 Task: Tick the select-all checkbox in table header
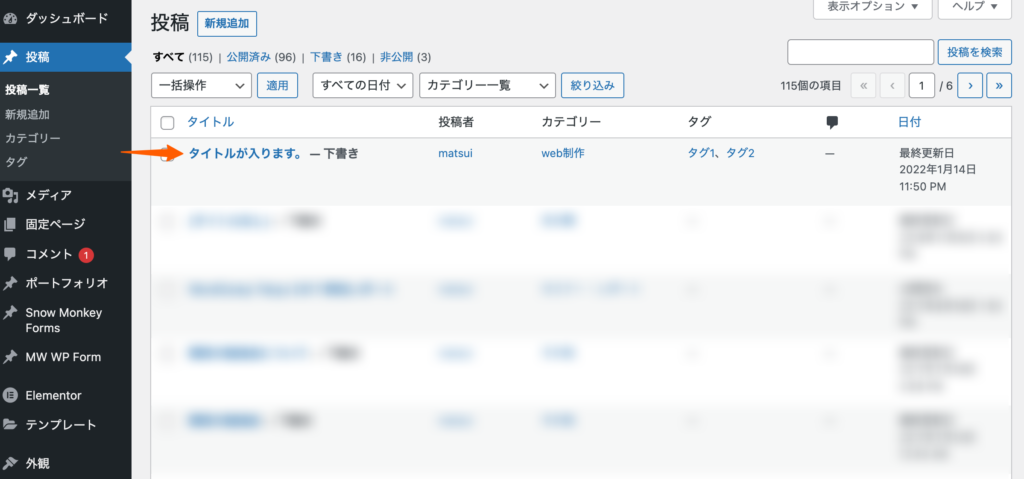coord(168,122)
